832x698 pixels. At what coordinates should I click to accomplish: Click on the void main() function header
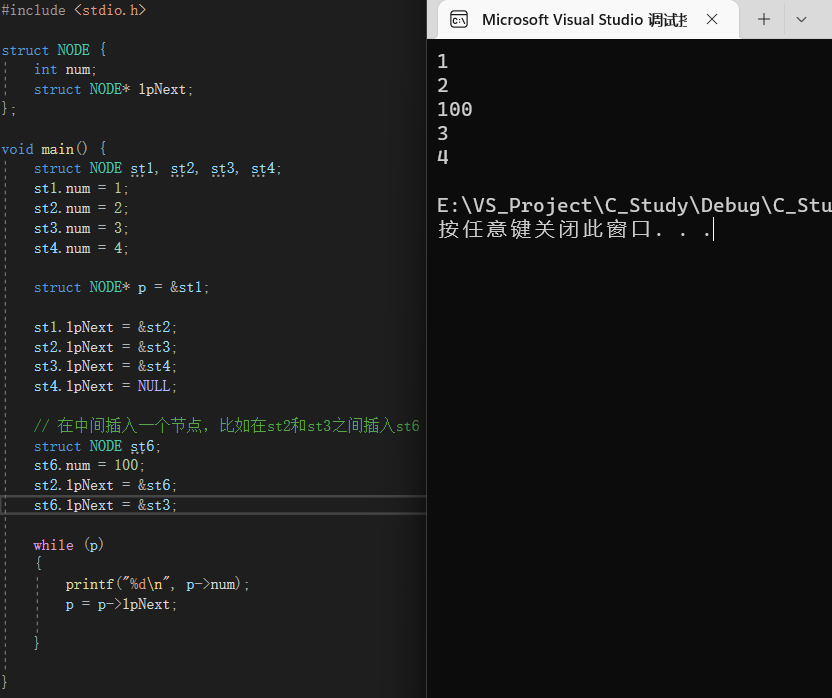52,149
